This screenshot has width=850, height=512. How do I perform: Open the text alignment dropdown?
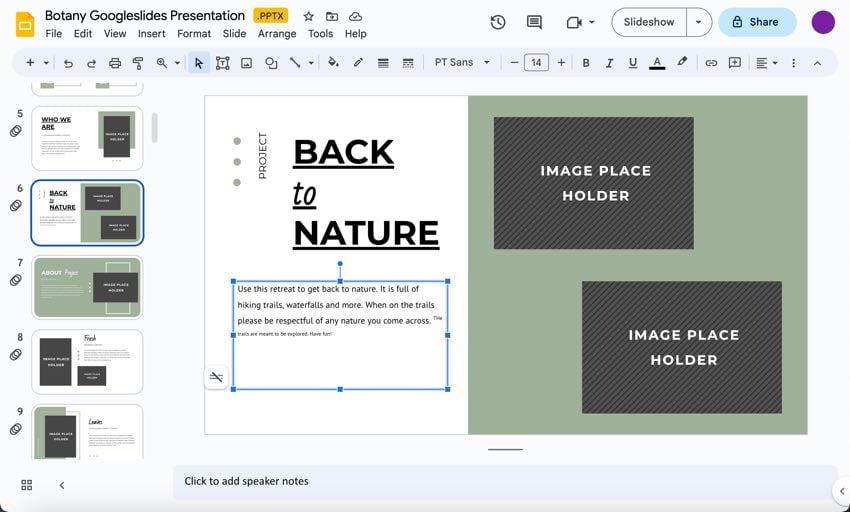click(766, 63)
